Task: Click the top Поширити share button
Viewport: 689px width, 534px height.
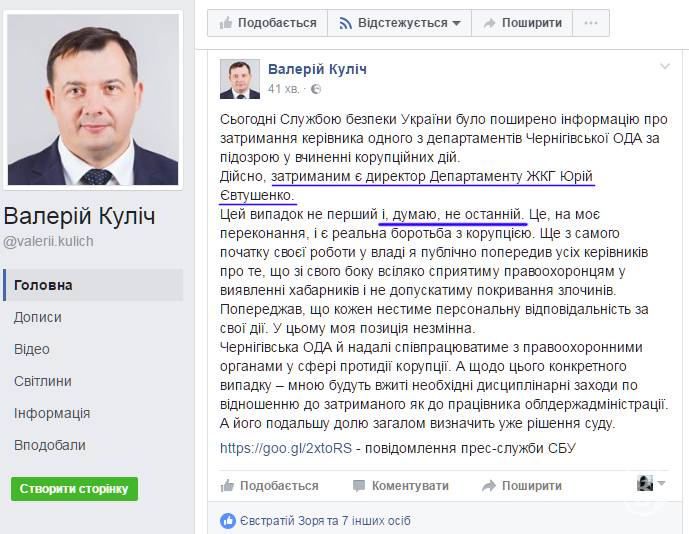Action: pyautogui.click(x=522, y=23)
